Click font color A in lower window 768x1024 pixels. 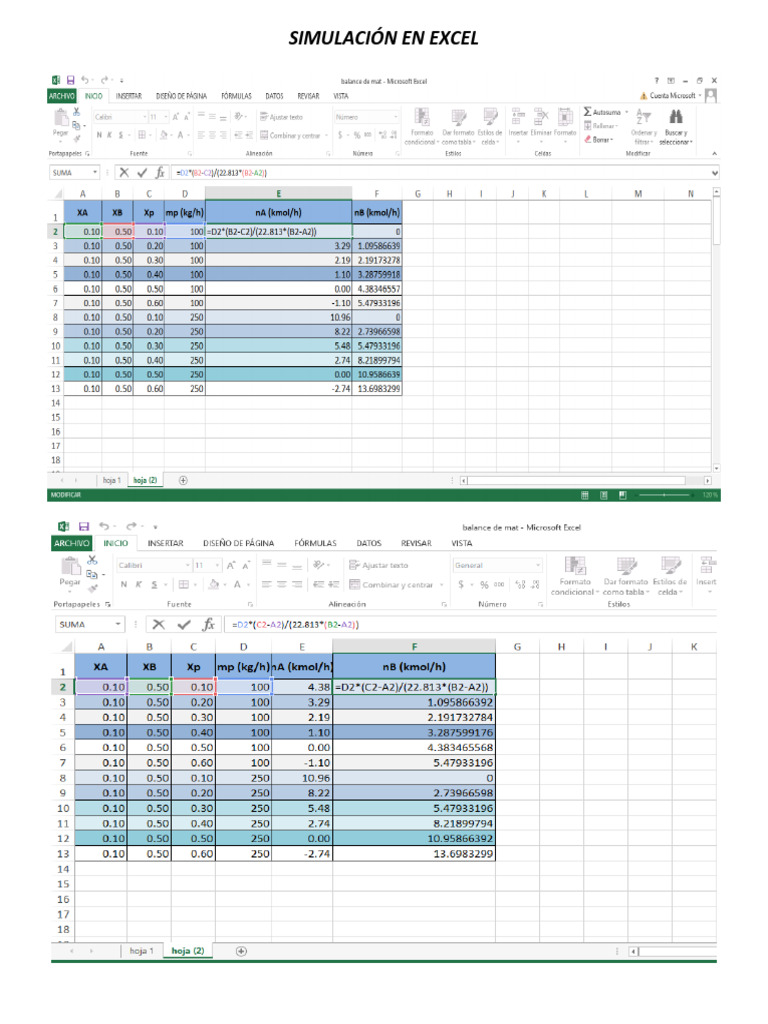coord(237,584)
